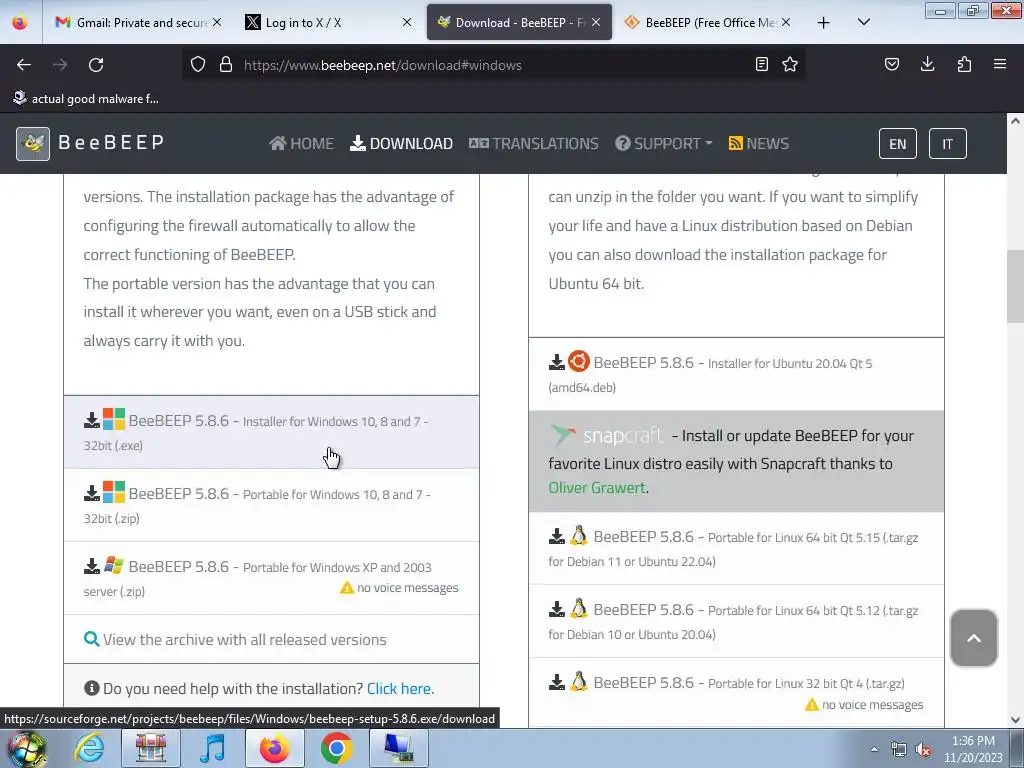Click the muted volume tray icon
This screenshot has height=768, width=1024.
point(923,750)
